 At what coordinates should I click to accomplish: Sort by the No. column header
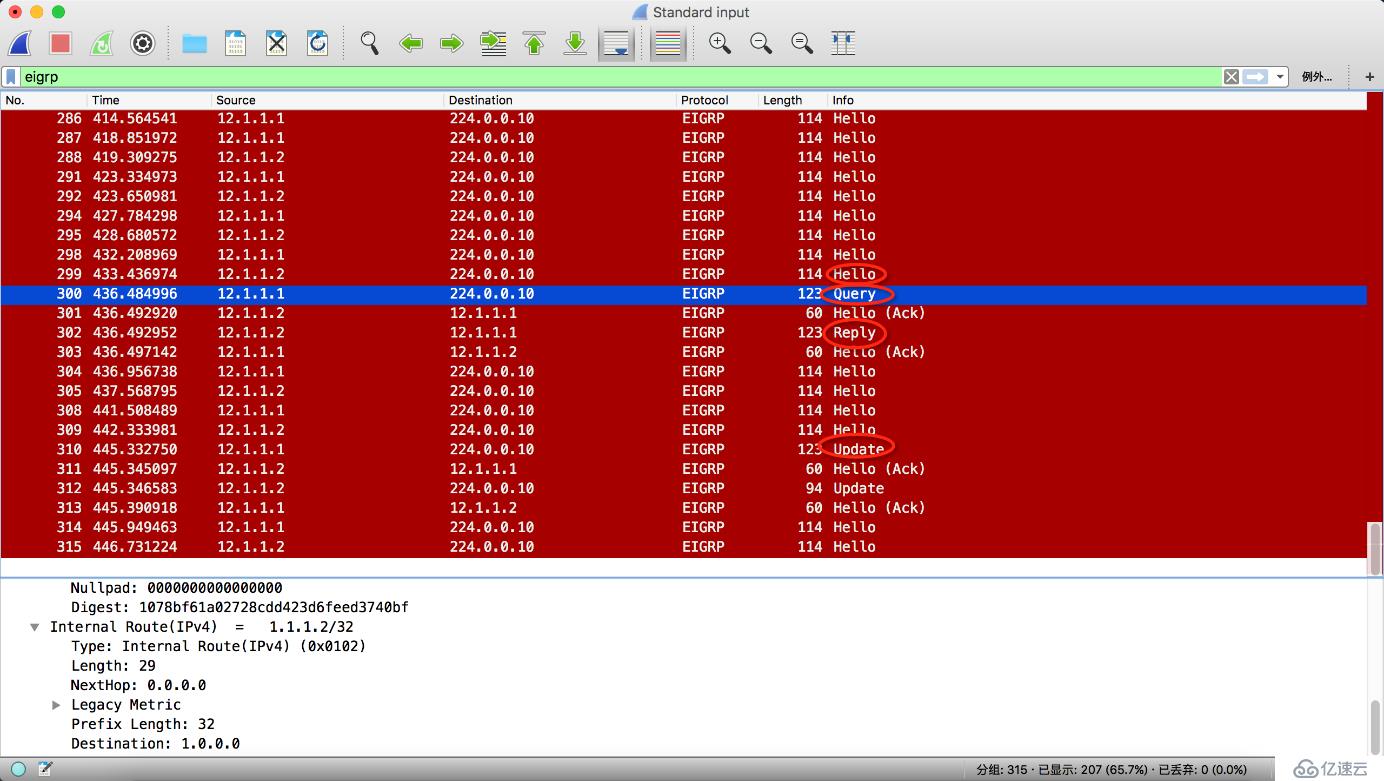click(44, 100)
